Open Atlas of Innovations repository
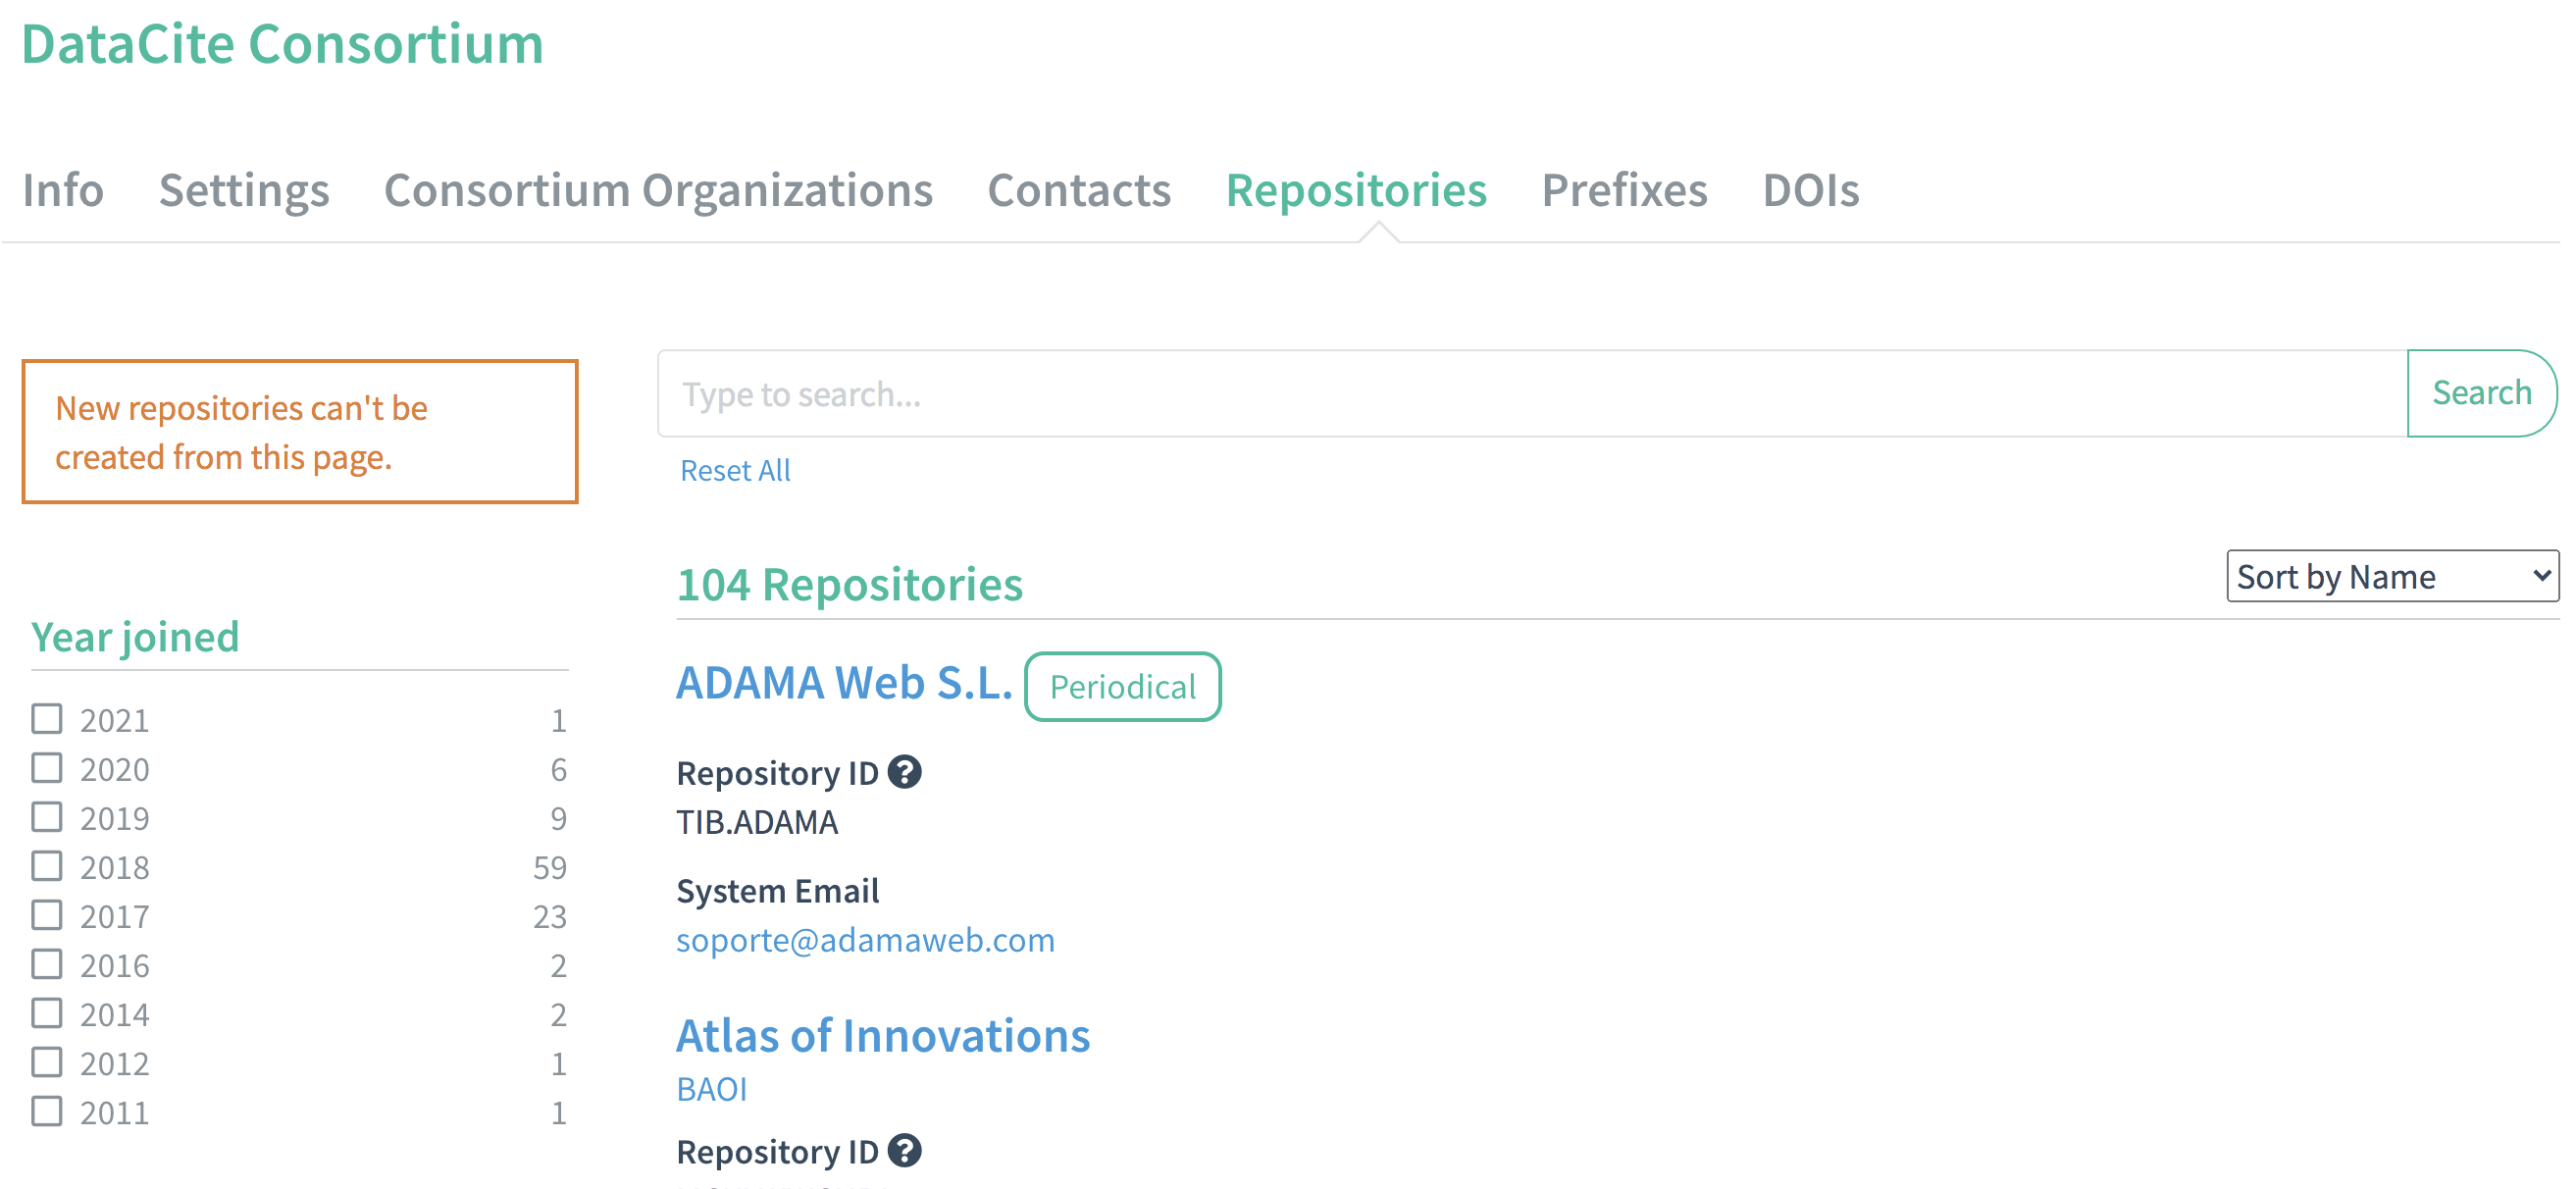The height and width of the screenshot is (1189, 2576). 883,1035
